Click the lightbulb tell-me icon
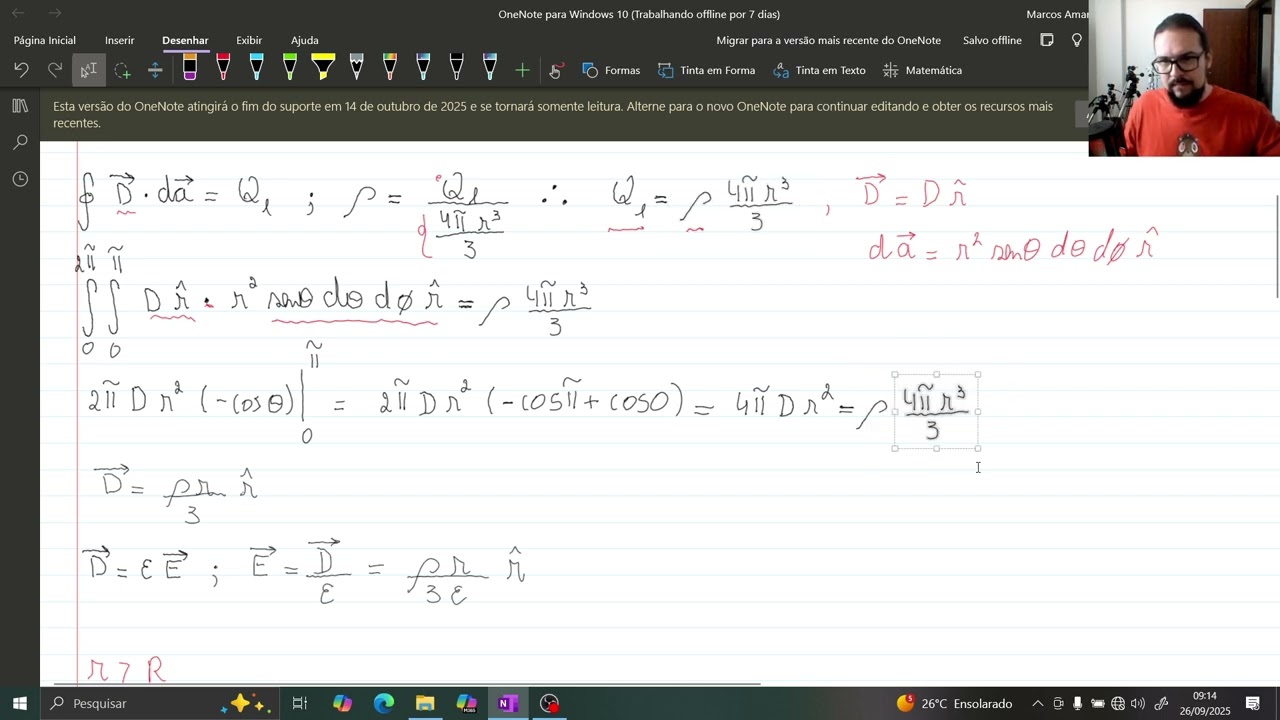 [1077, 40]
